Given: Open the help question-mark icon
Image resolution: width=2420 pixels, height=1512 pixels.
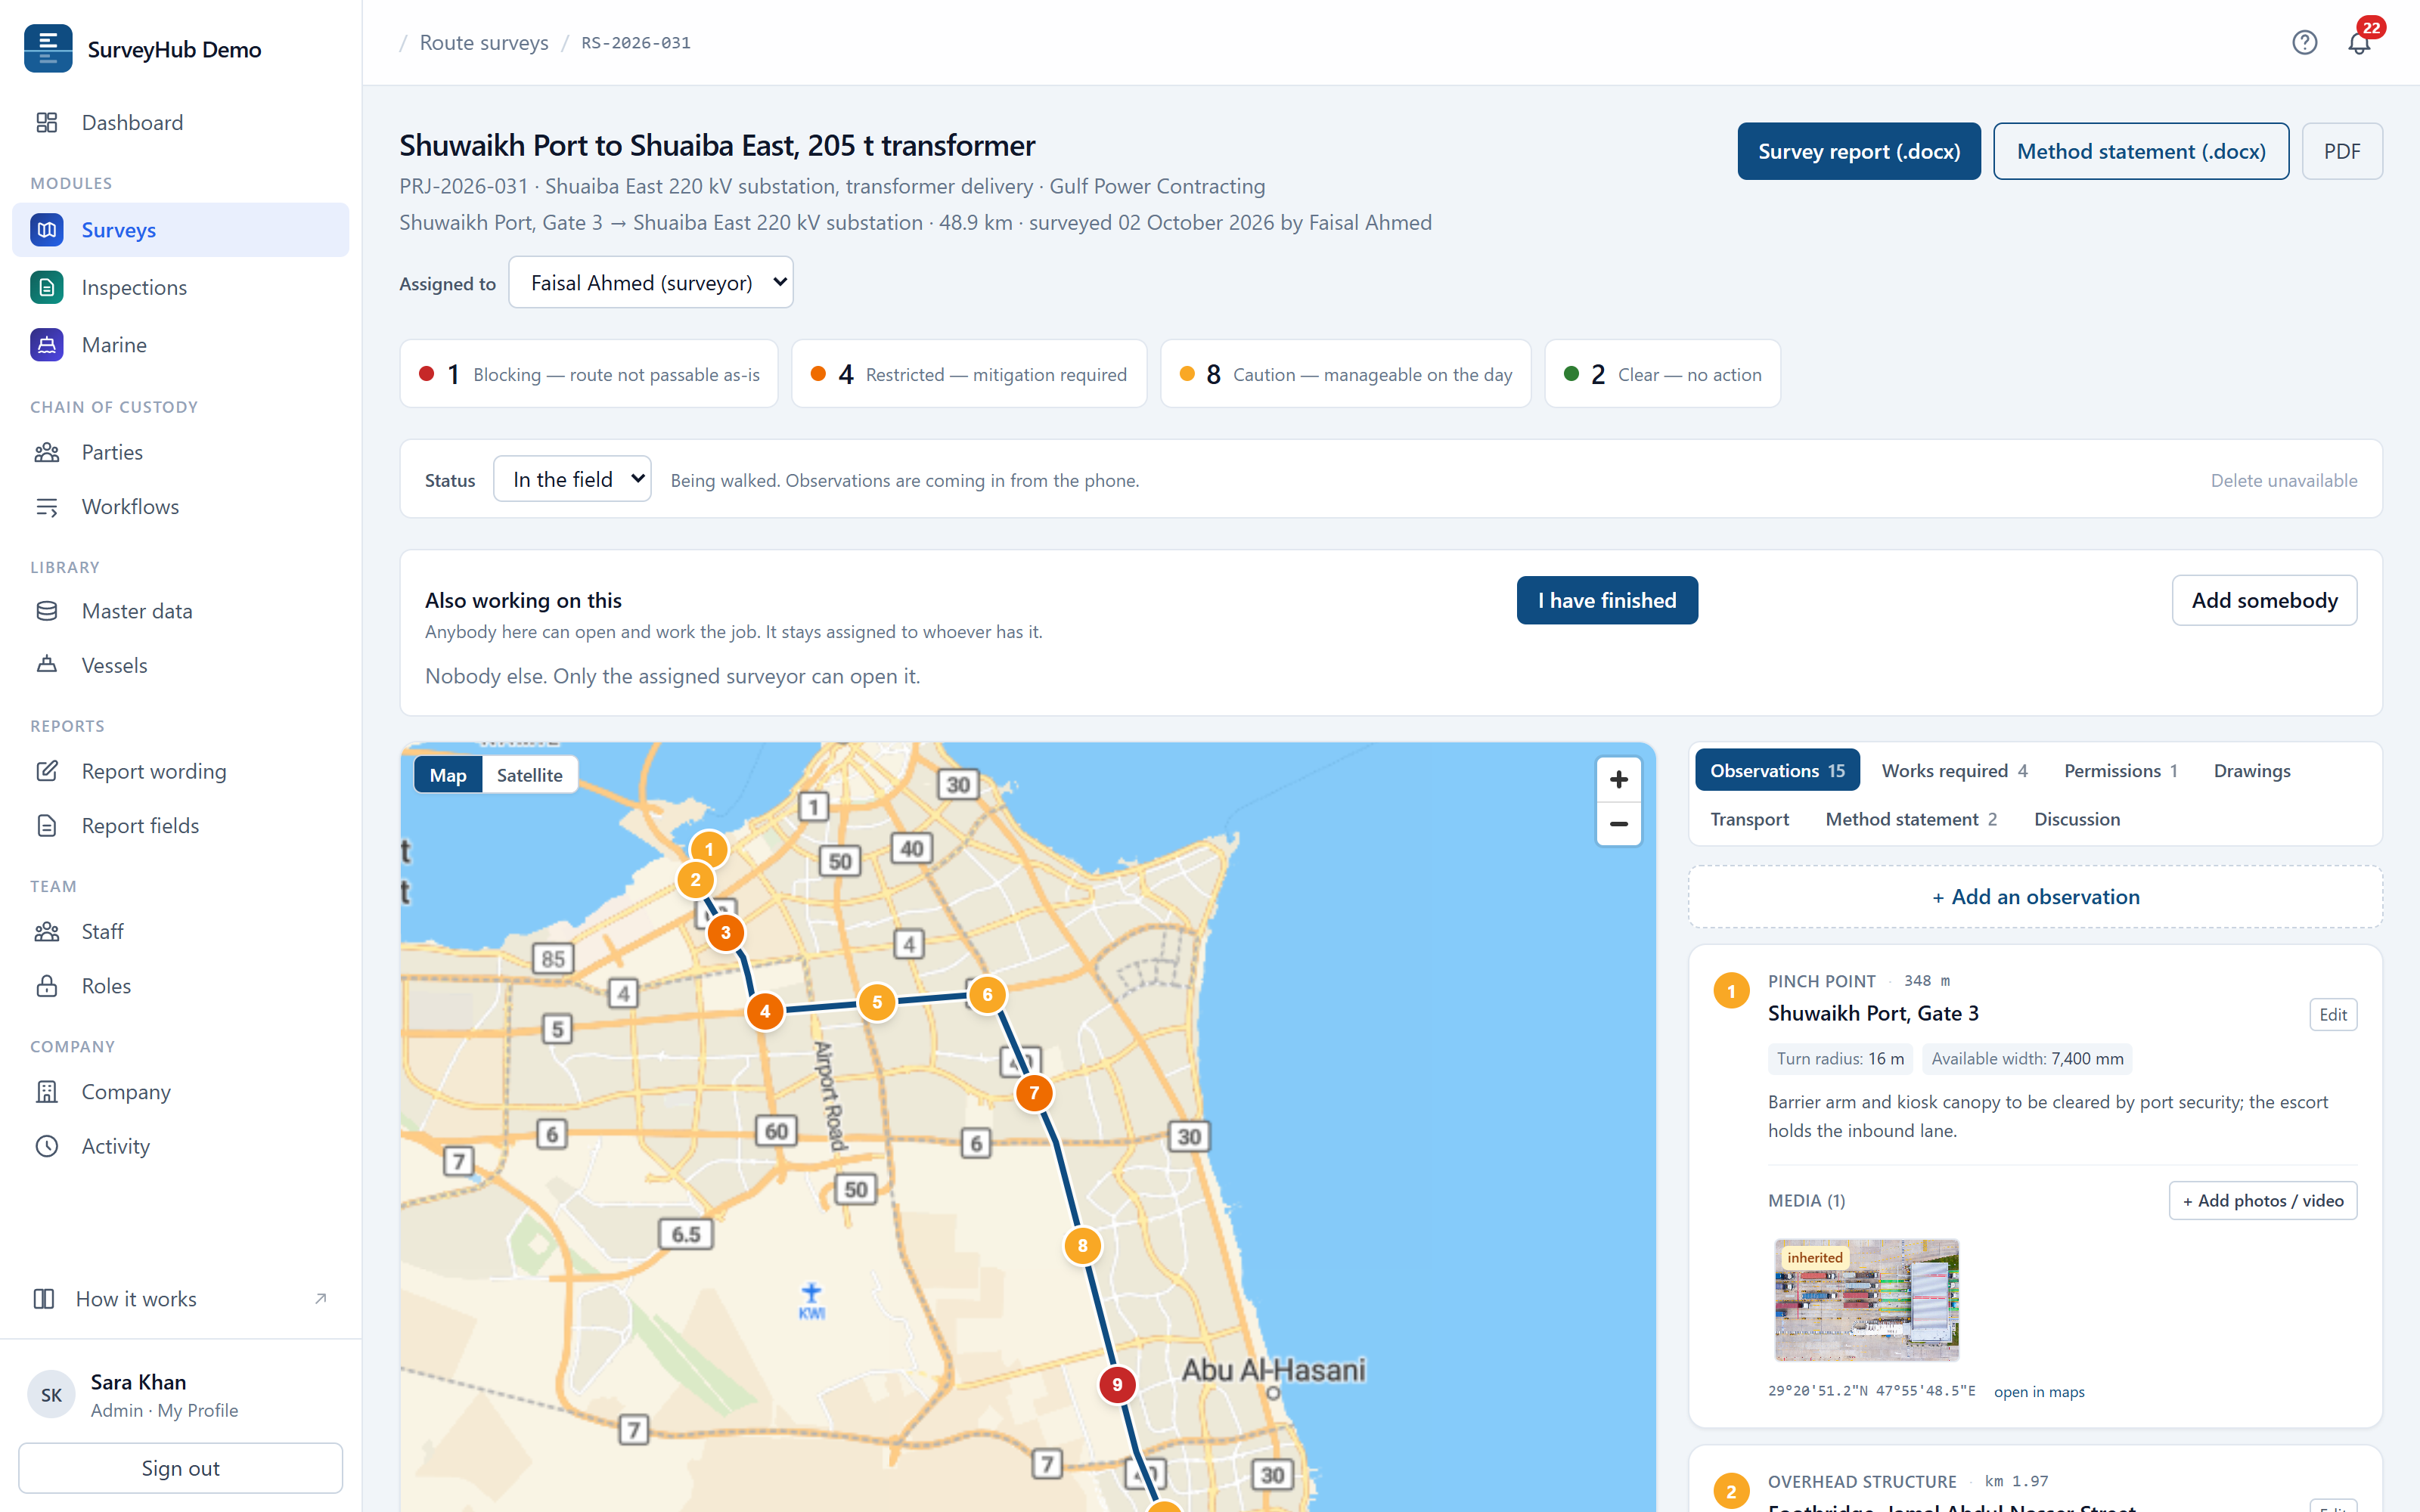Looking at the screenshot, I should coord(2304,42).
